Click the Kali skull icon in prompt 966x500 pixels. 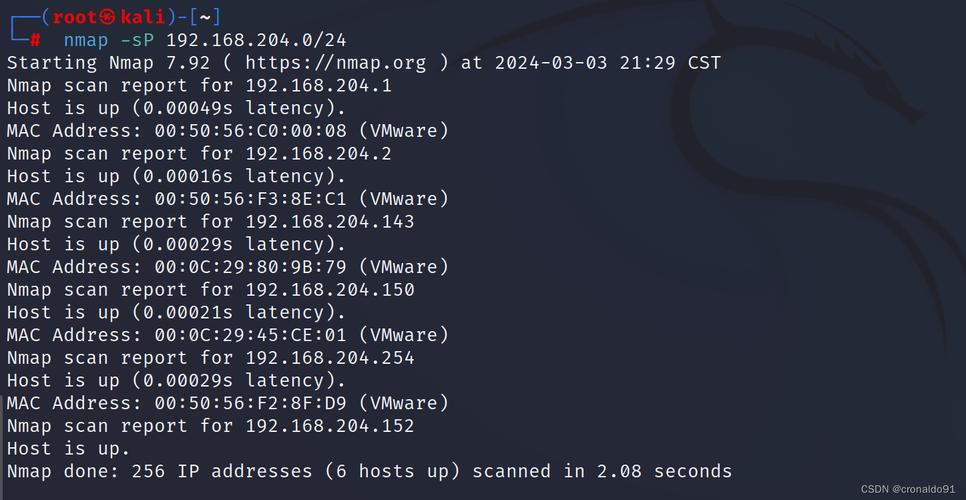(x=108, y=17)
